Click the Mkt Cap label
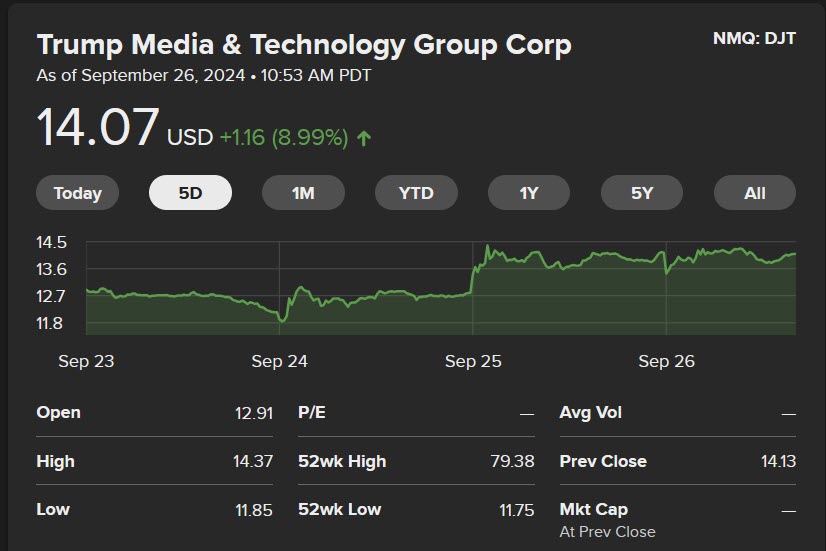The width and height of the screenshot is (826, 551). point(594,509)
